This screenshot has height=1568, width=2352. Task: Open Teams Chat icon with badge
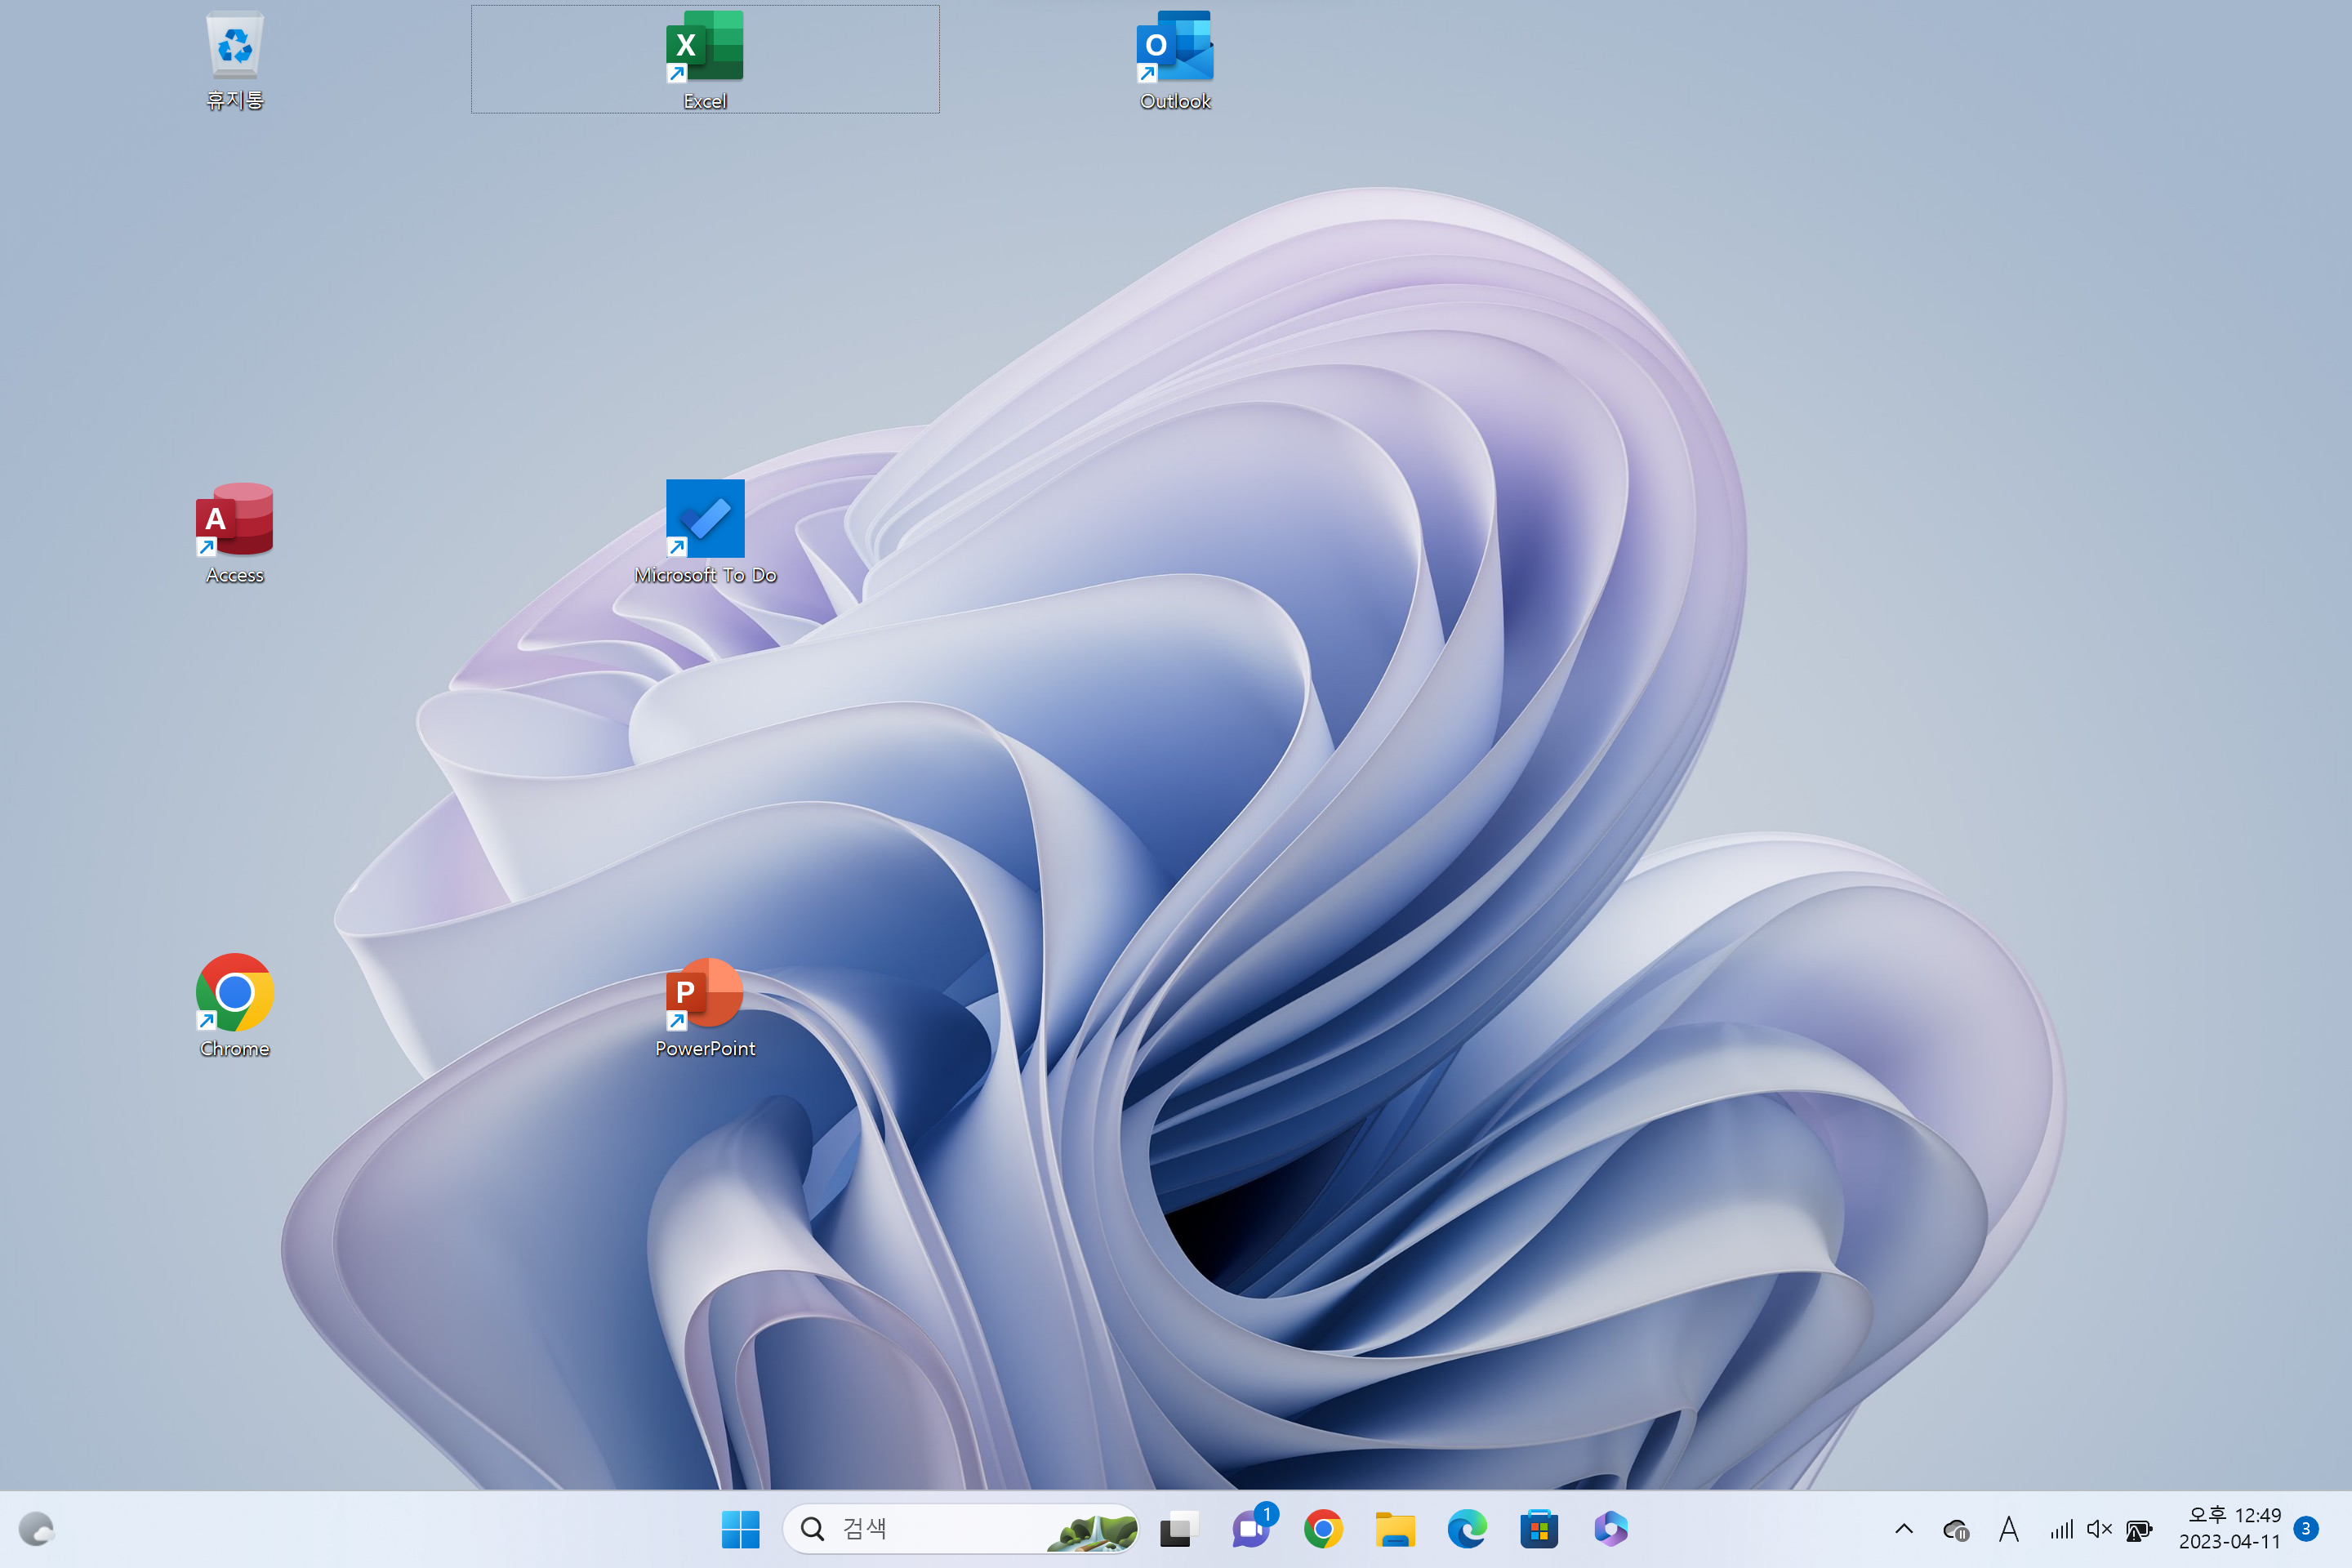(1251, 1529)
